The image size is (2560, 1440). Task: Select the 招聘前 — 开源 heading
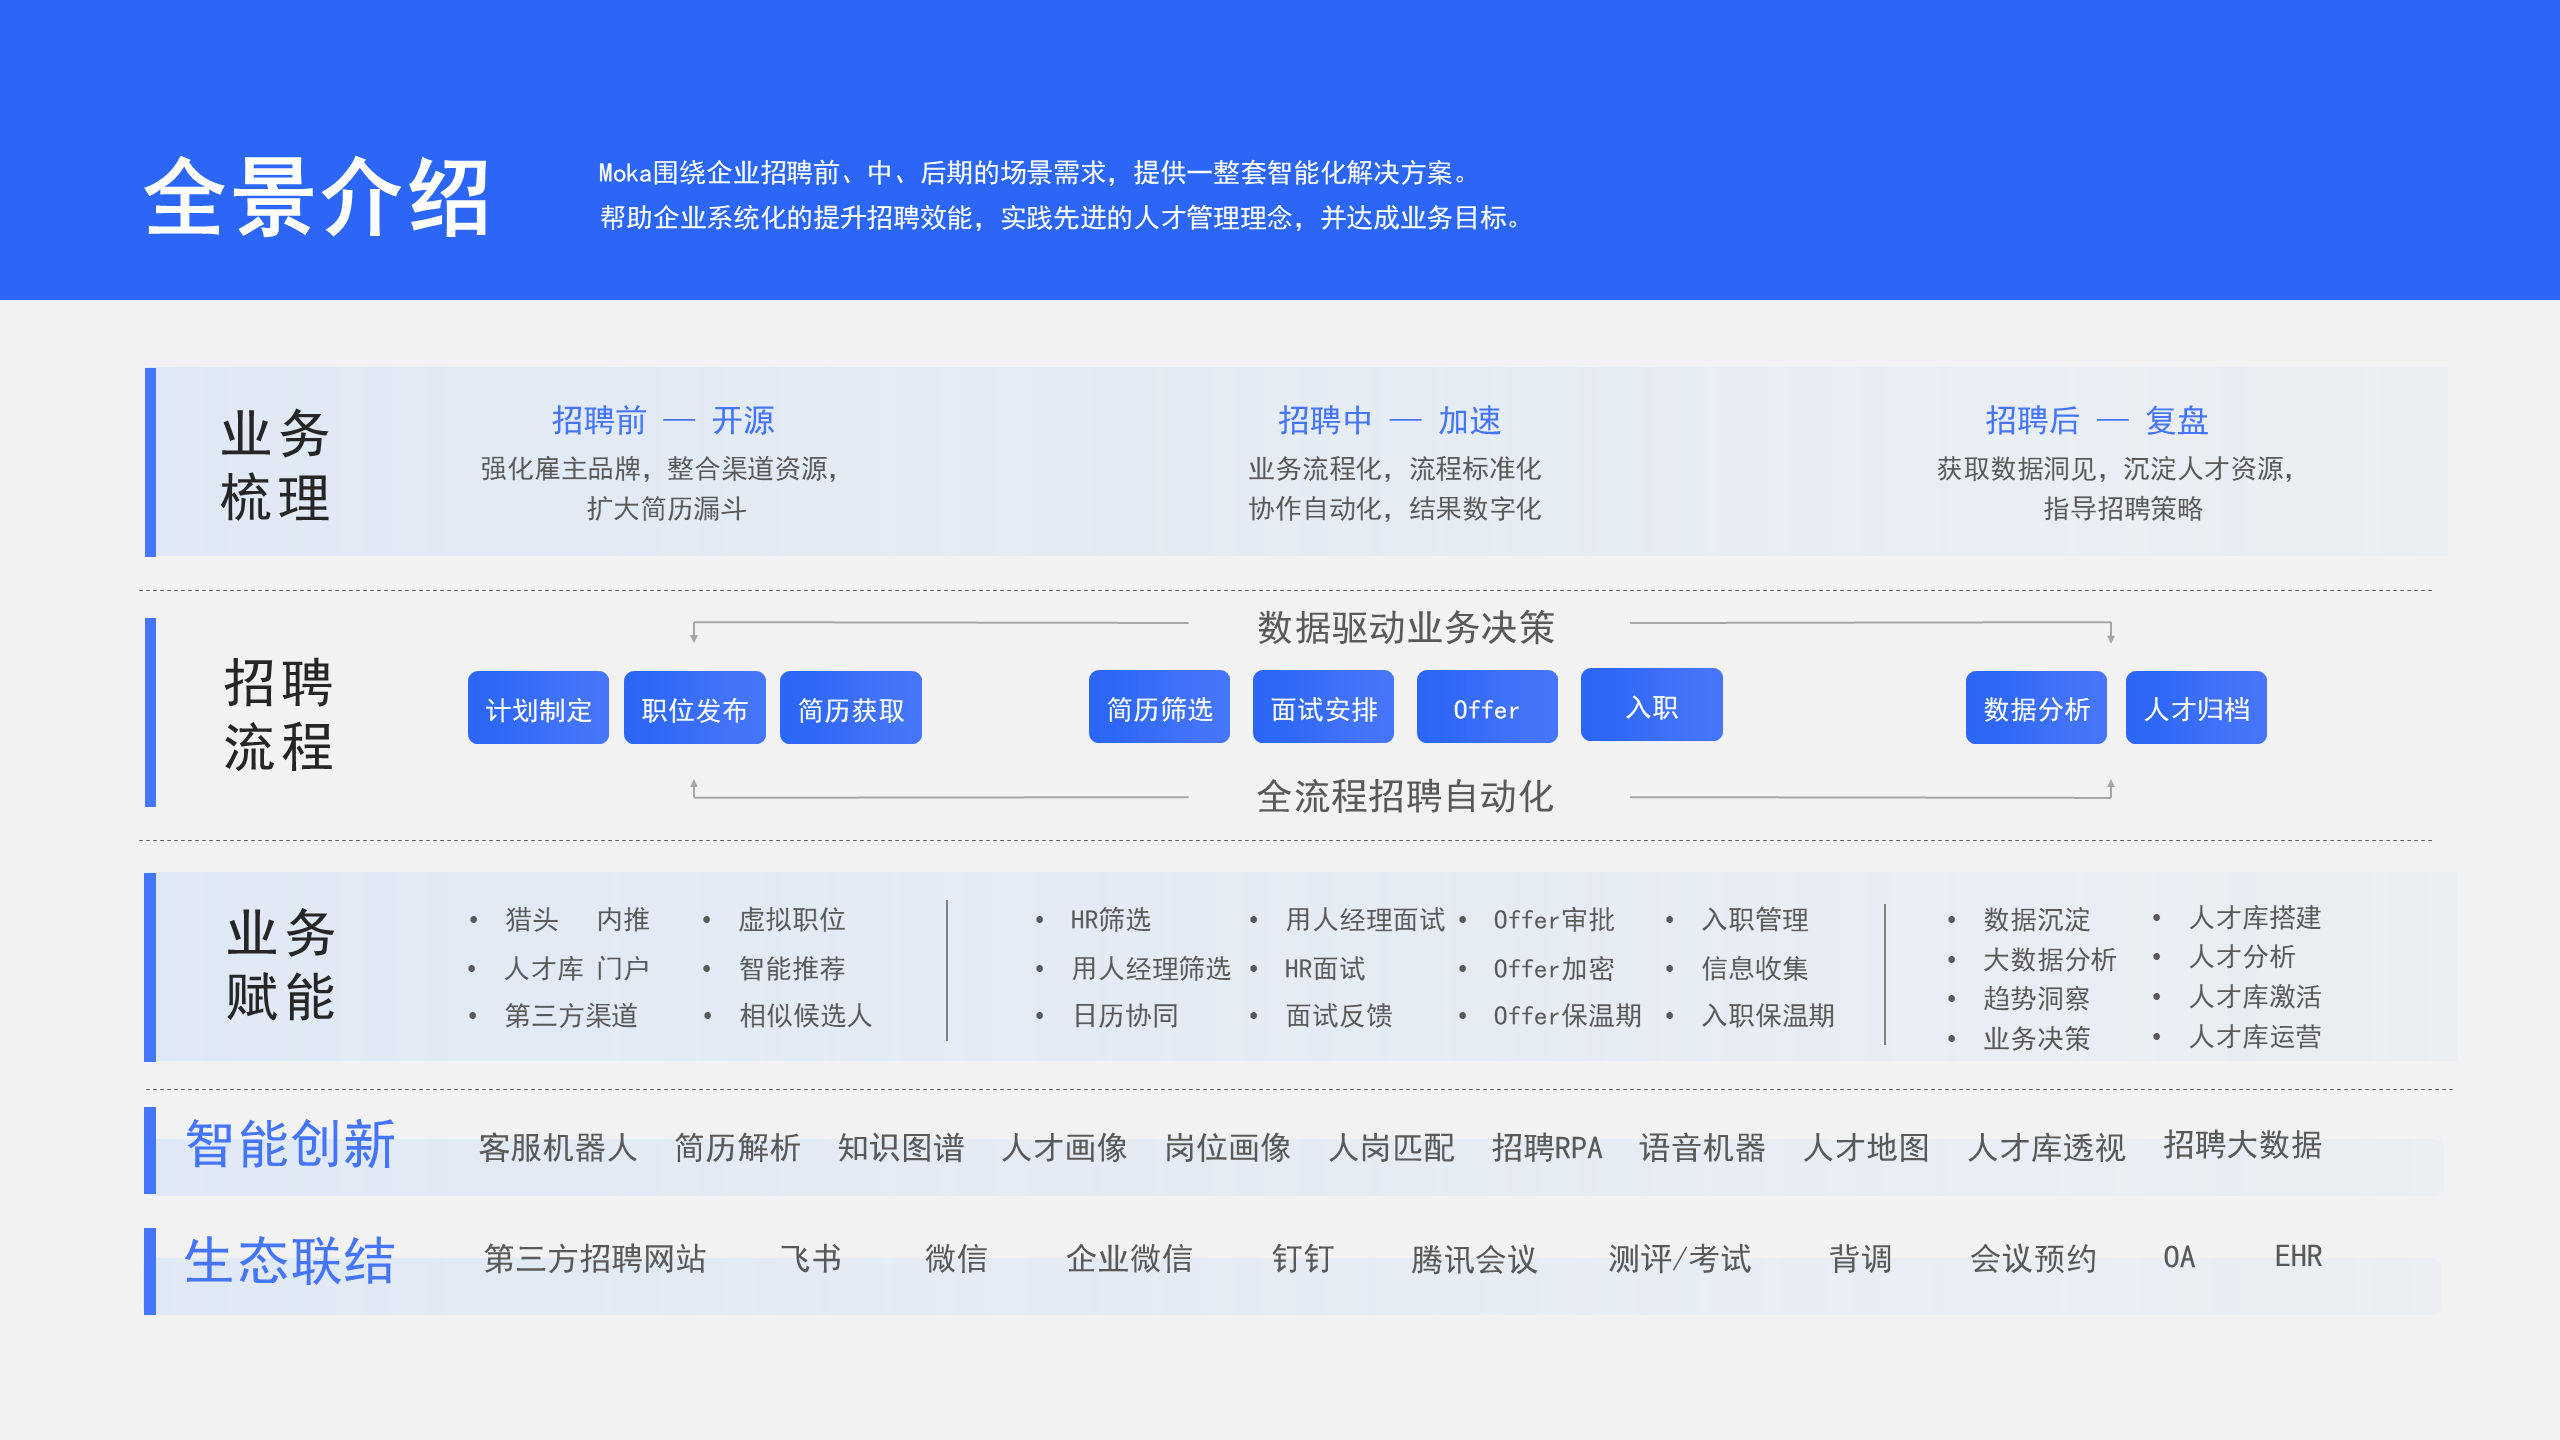point(663,420)
